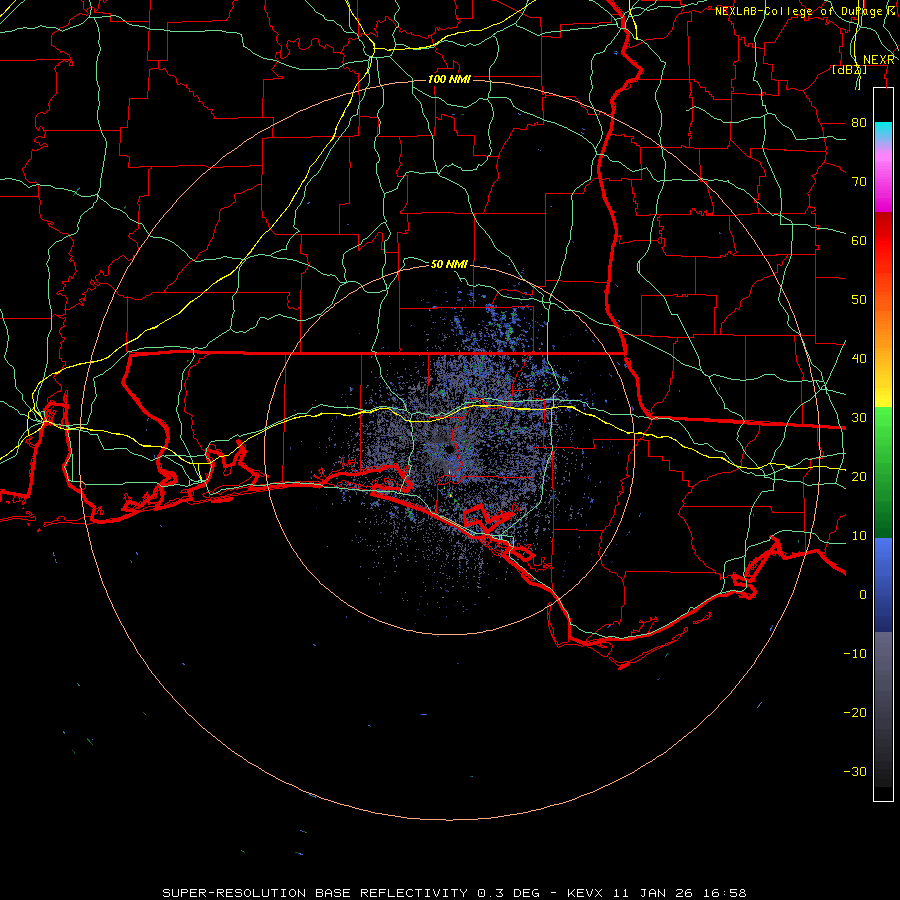Click the 30 value on the dBZ scale
900x900 pixels.
(859, 417)
